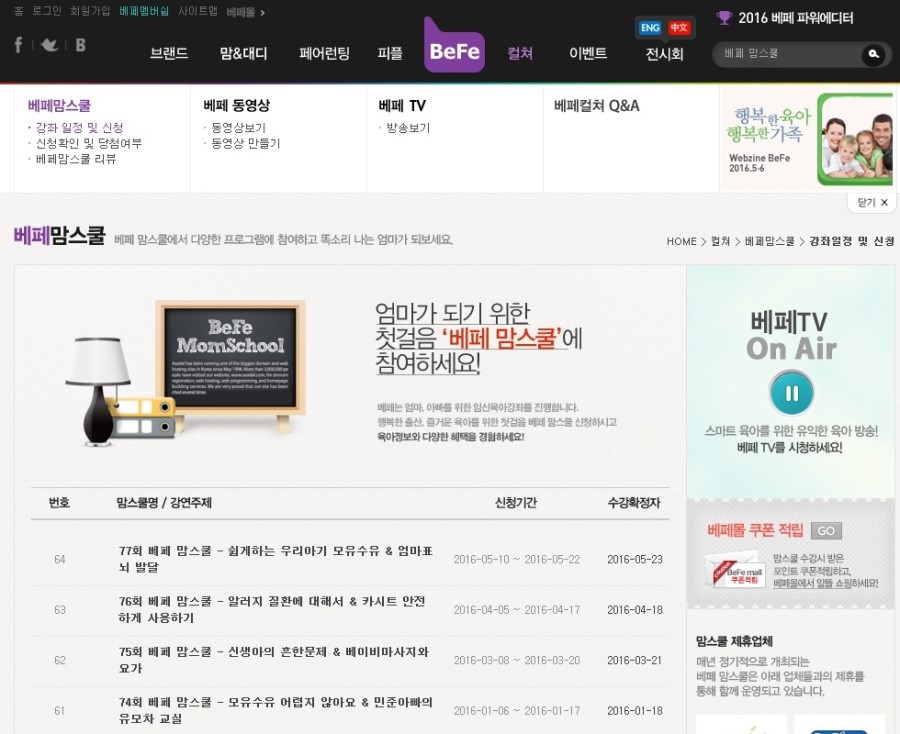Click the 회원가입 link

click(x=90, y=11)
